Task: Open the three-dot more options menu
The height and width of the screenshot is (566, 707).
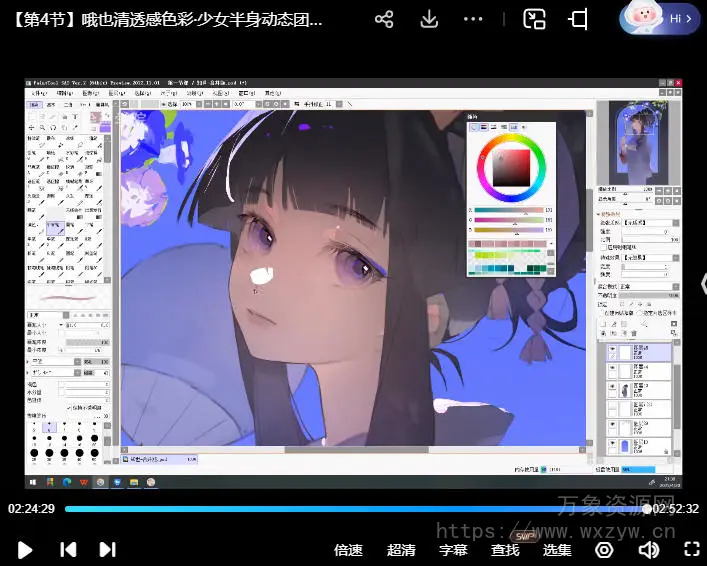Action: click(x=474, y=19)
